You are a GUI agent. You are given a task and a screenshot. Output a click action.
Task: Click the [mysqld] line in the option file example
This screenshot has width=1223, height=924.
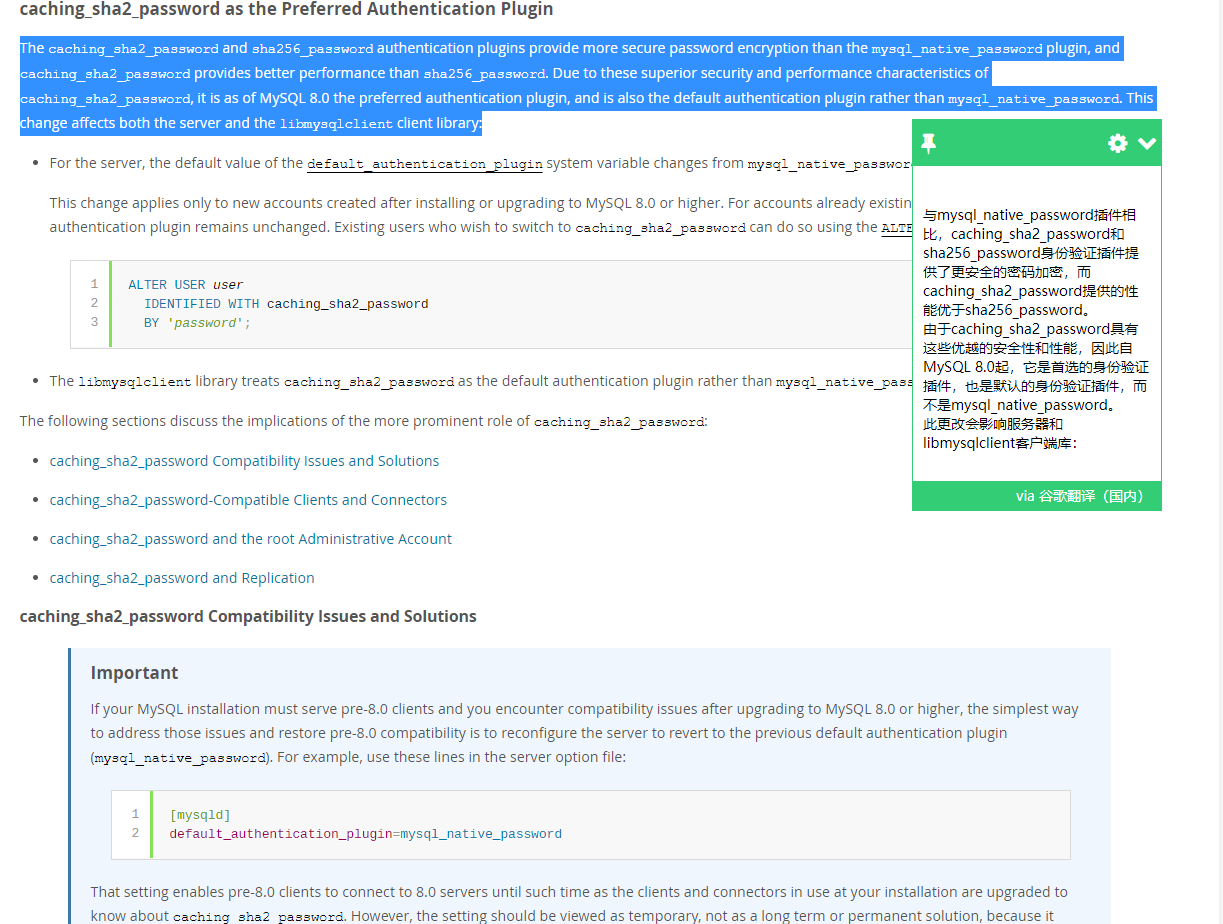(x=200, y=814)
